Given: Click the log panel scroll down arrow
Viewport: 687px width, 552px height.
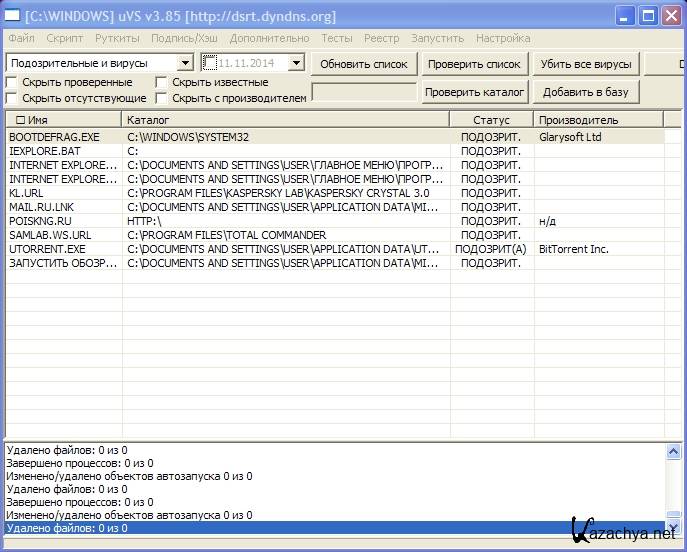Looking at the screenshot, I should coord(674,527).
